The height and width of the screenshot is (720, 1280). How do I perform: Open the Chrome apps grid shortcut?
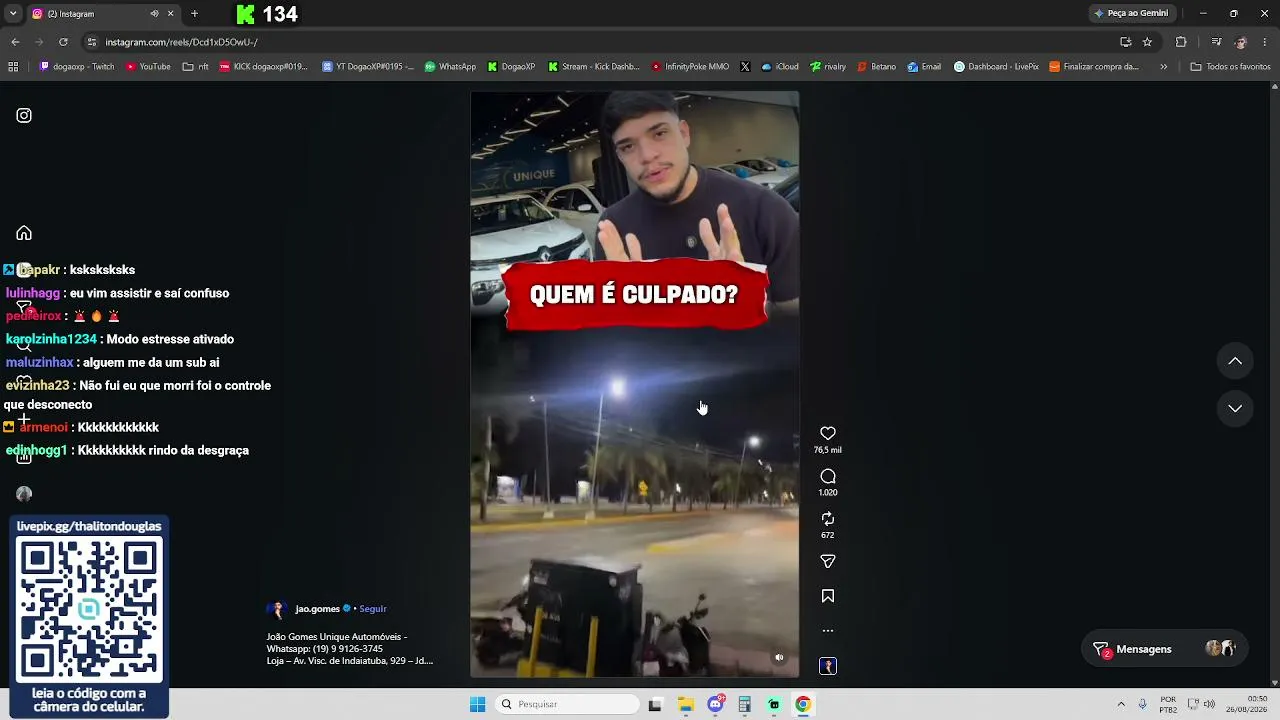(x=13, y=67)
